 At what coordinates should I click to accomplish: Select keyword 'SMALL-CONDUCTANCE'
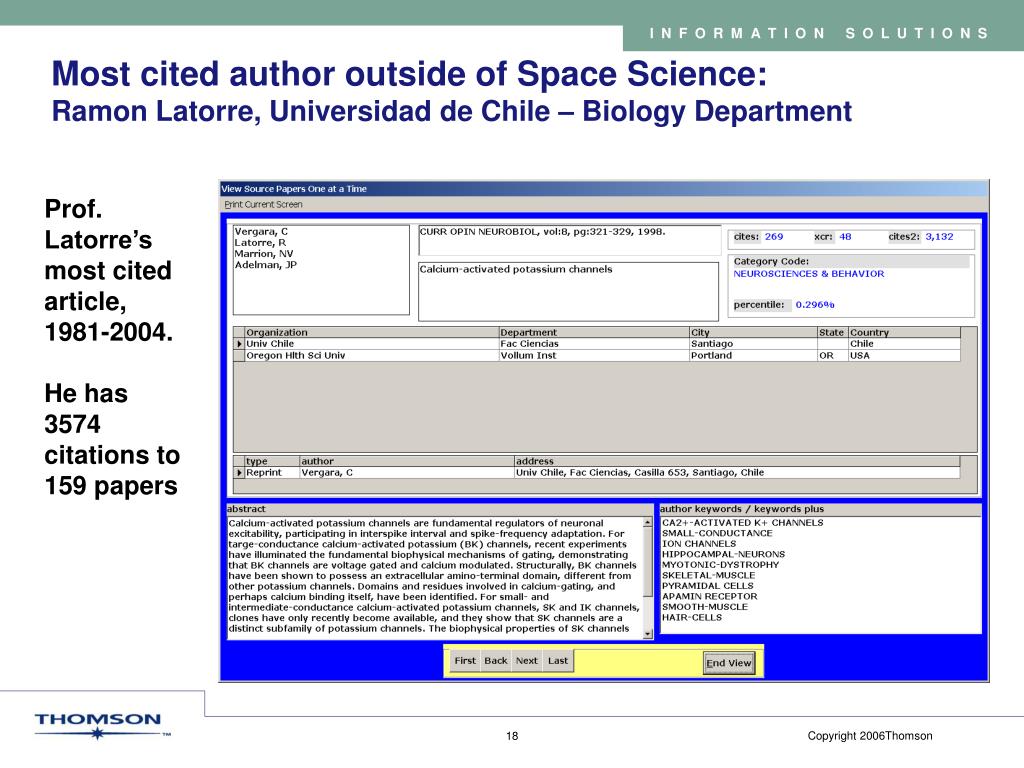717,534
